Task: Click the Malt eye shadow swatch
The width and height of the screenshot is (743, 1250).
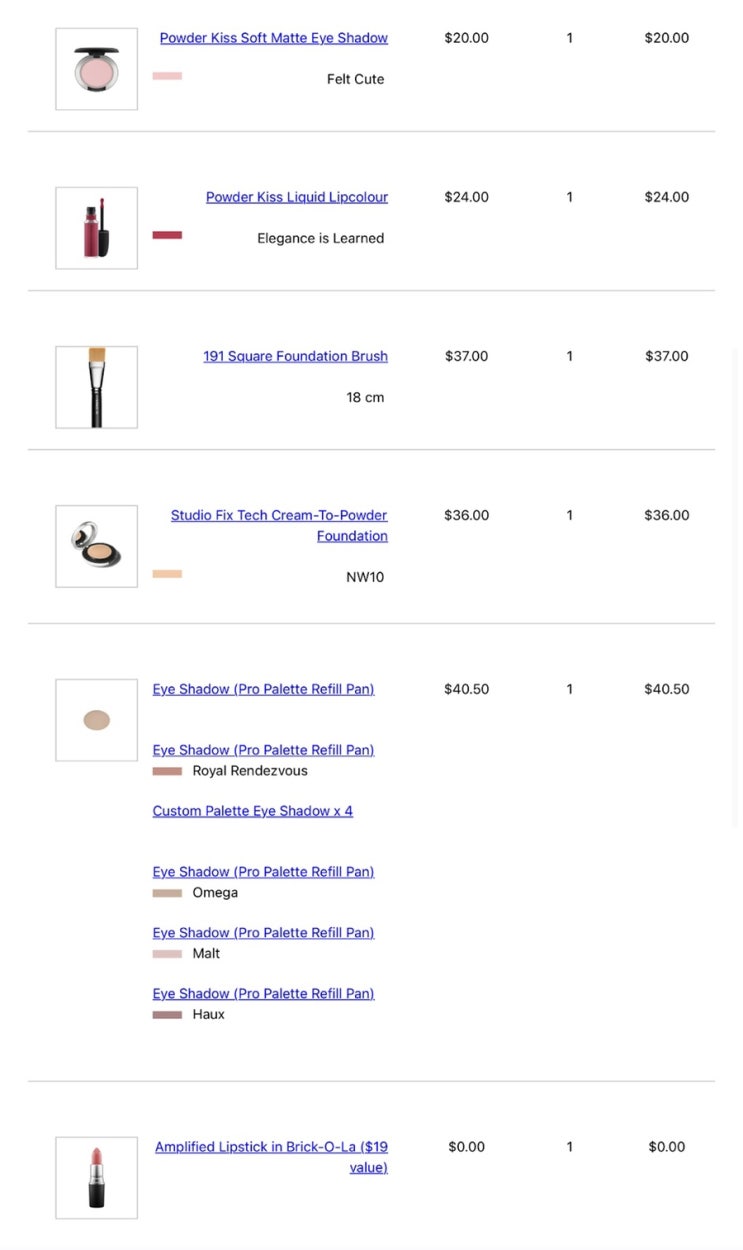Action: [x=167, y=954]
